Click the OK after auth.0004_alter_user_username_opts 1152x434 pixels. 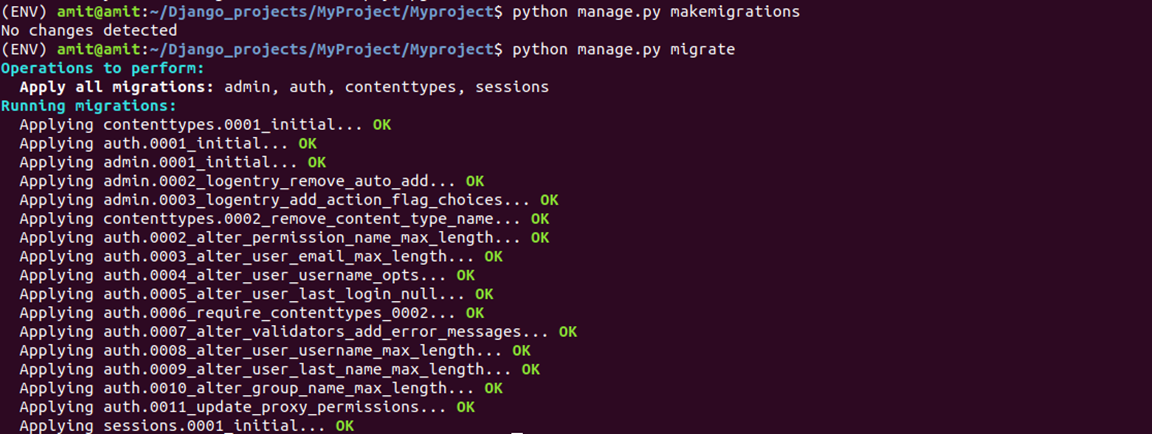pos(465,276)
